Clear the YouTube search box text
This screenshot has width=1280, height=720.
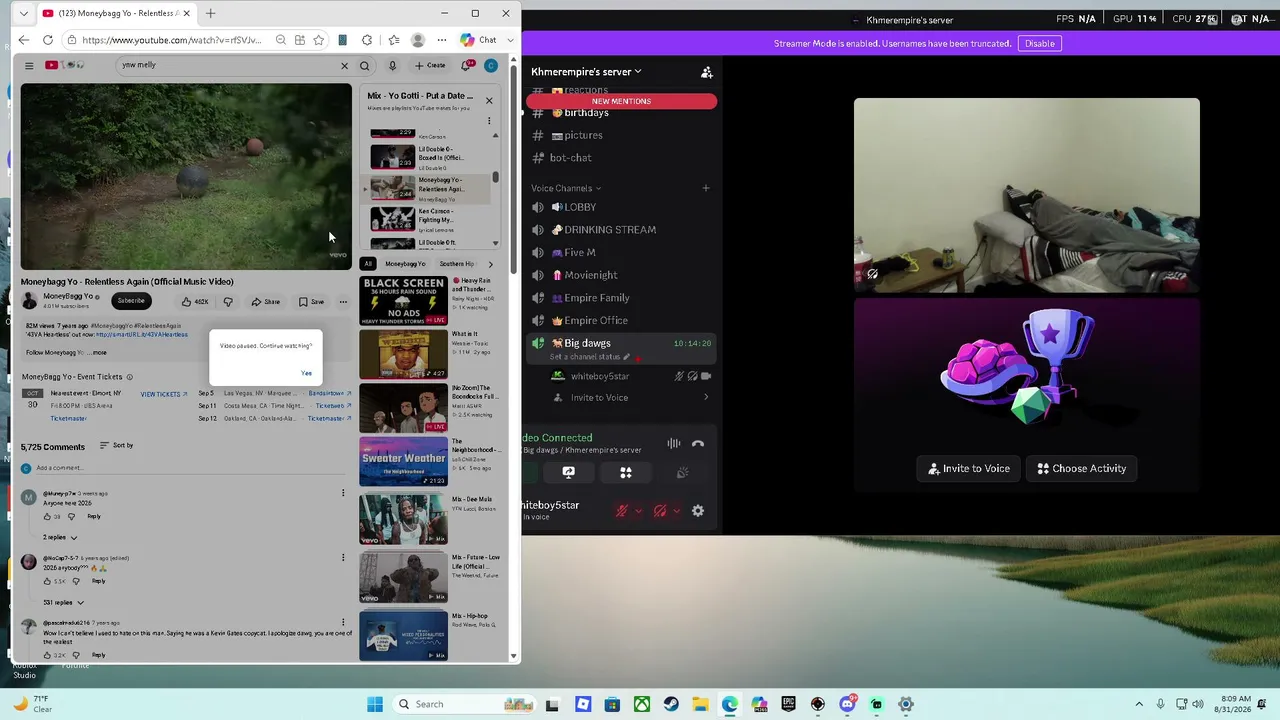pyautogui.click(x=345, y=66)
